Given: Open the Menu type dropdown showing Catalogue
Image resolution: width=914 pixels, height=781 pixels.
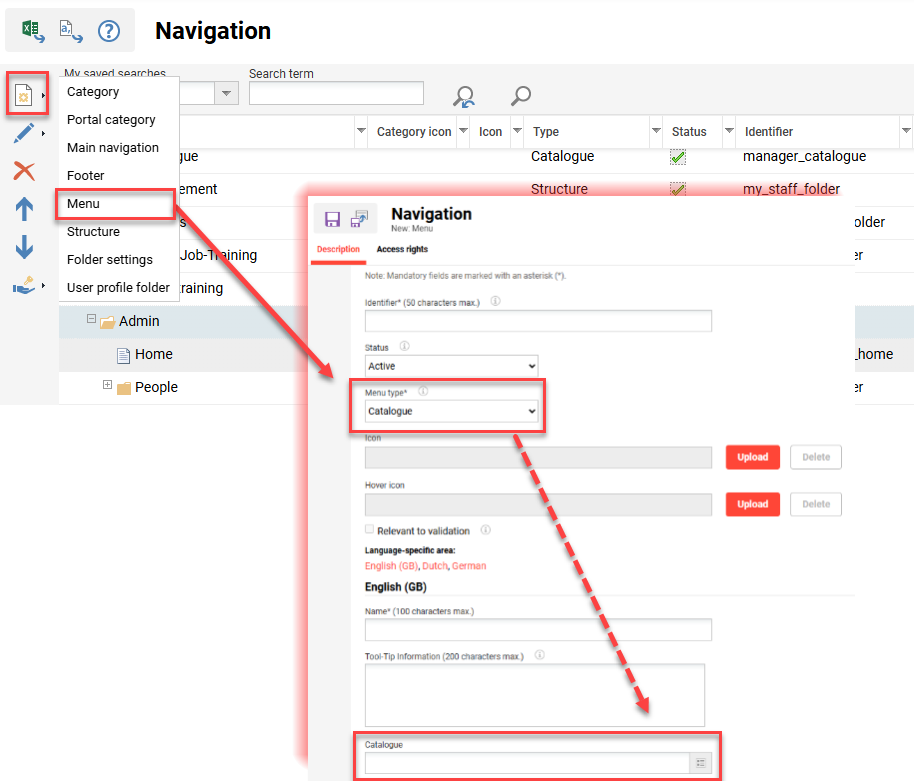Looking at the screenshot, I should pos(450,411).
